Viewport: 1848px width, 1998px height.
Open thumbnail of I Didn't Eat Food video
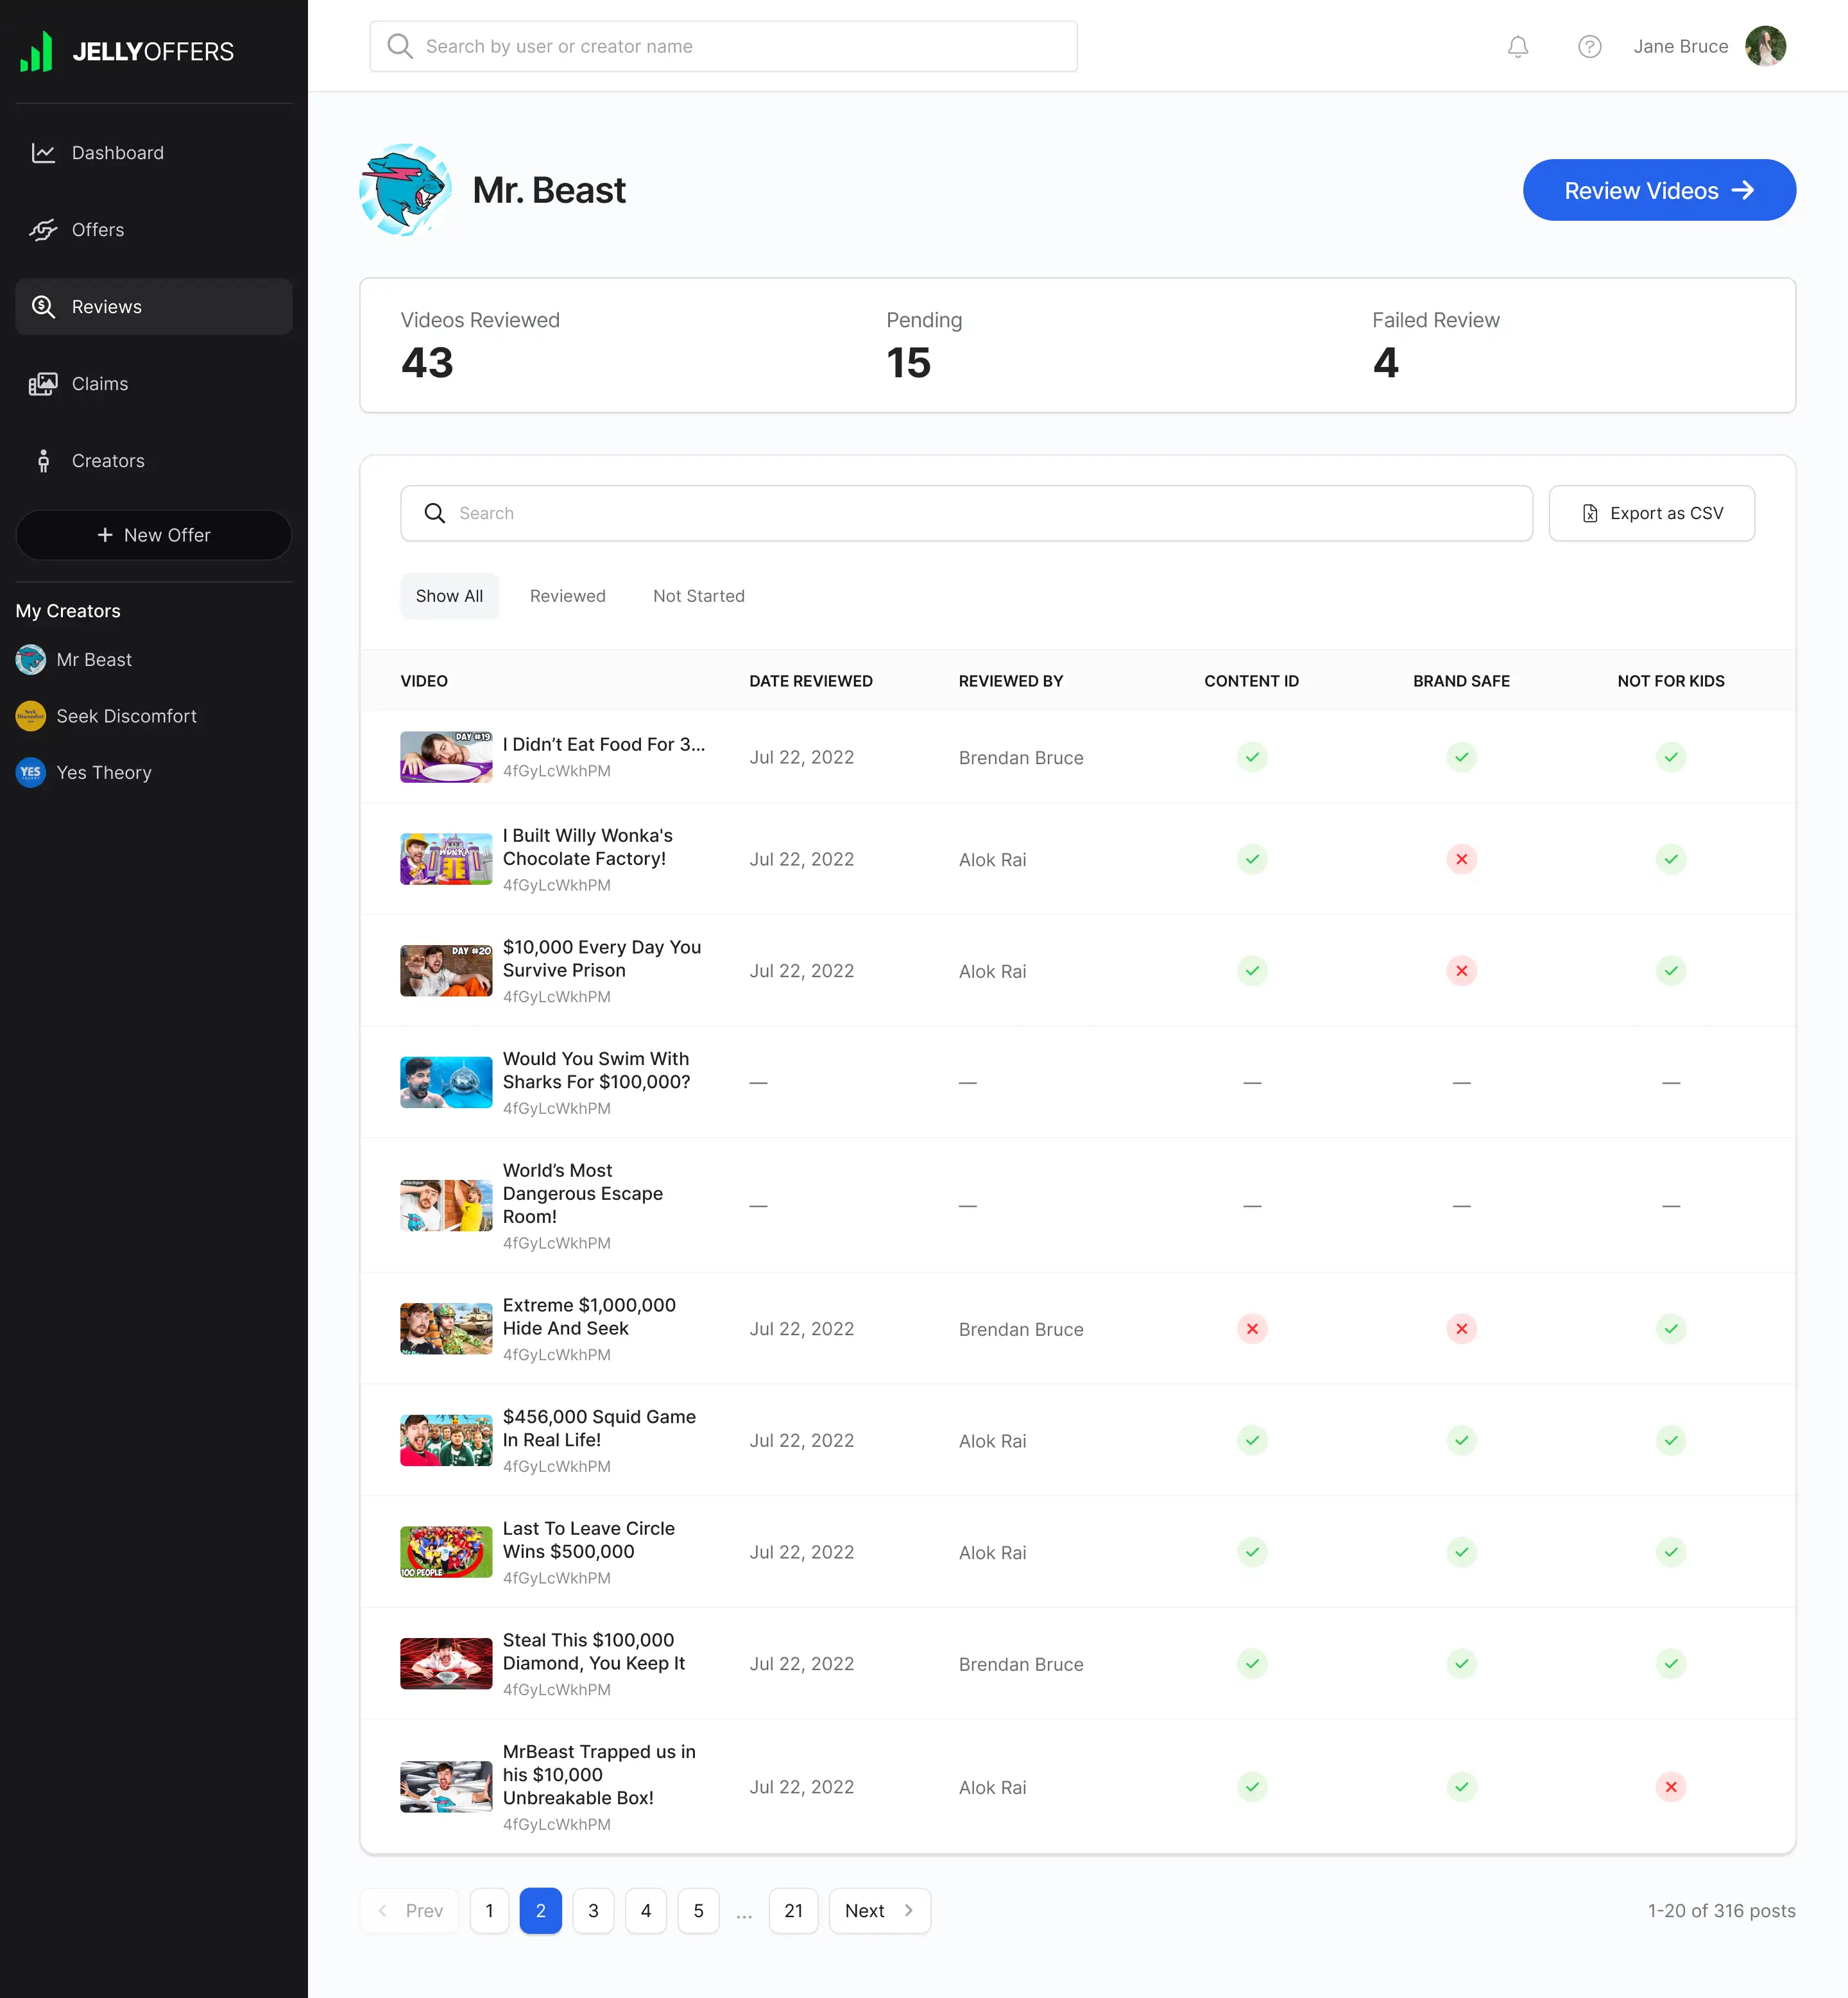[x=446, y=757]
